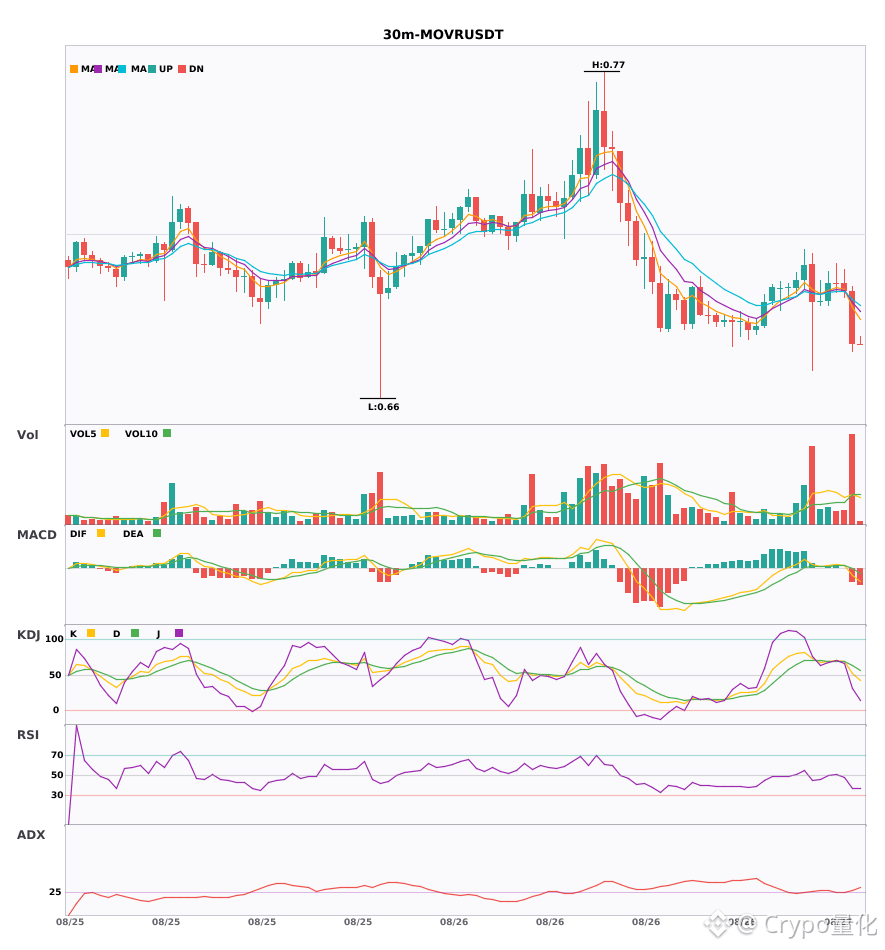The width and height of the screenshot is (885, 950).
Task: Click the D line green swatch
Action: tap(135, 633)
